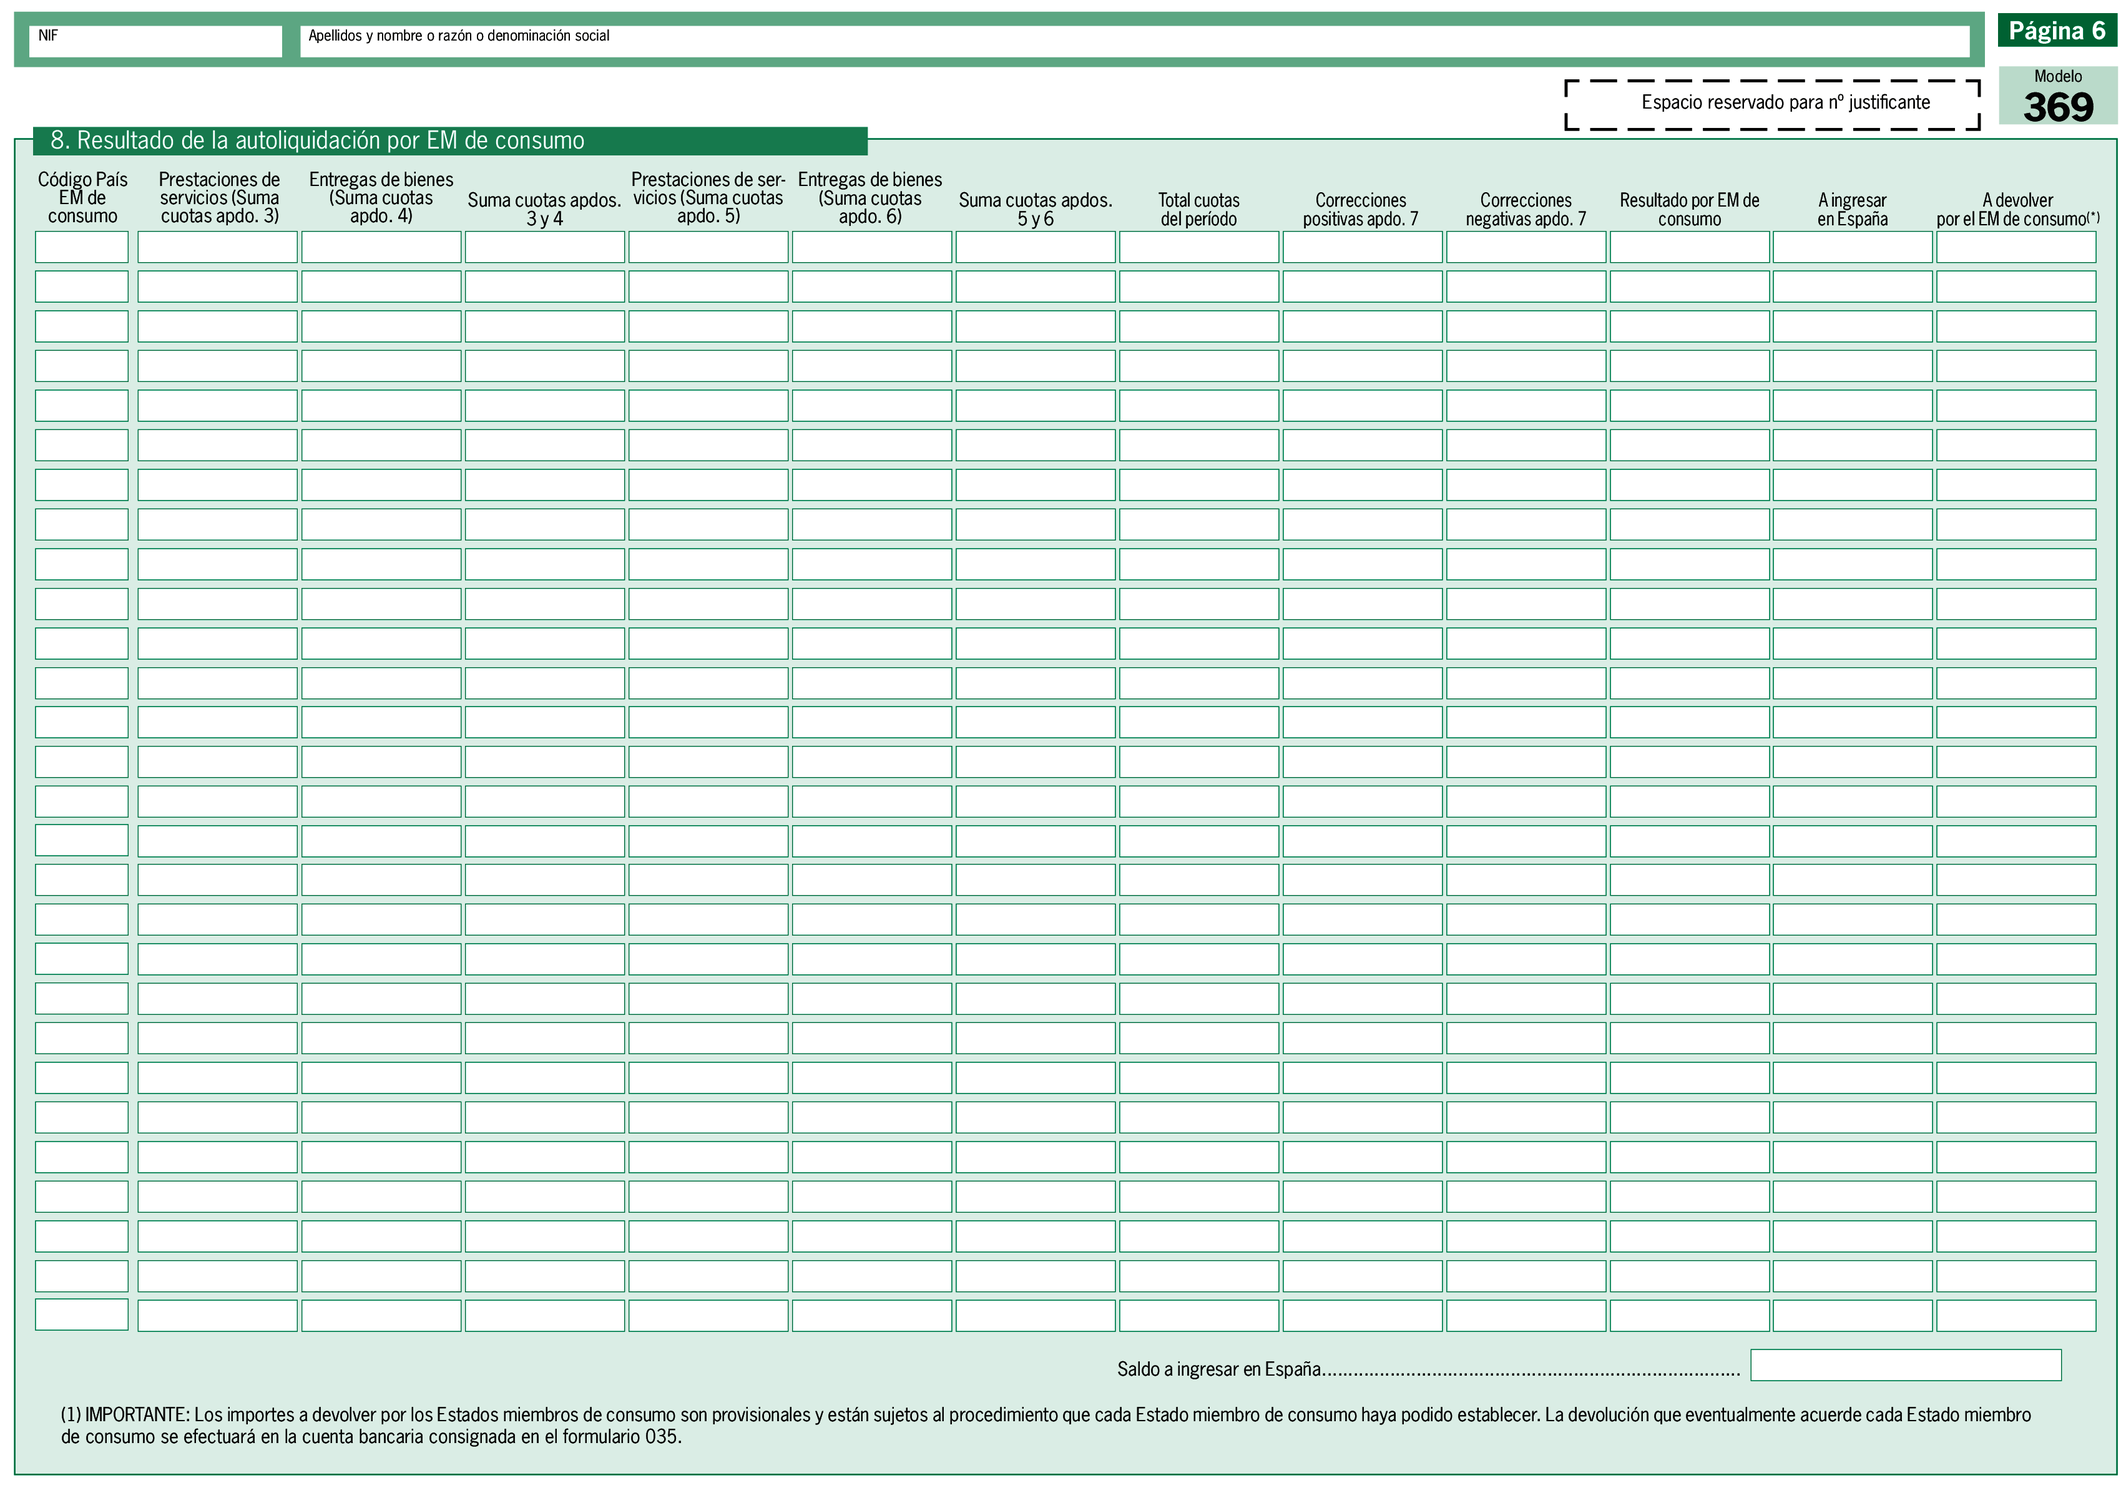Click the last row Total cuotas del período field
The image size is (2126, 1488).
pos(1199,1315)
